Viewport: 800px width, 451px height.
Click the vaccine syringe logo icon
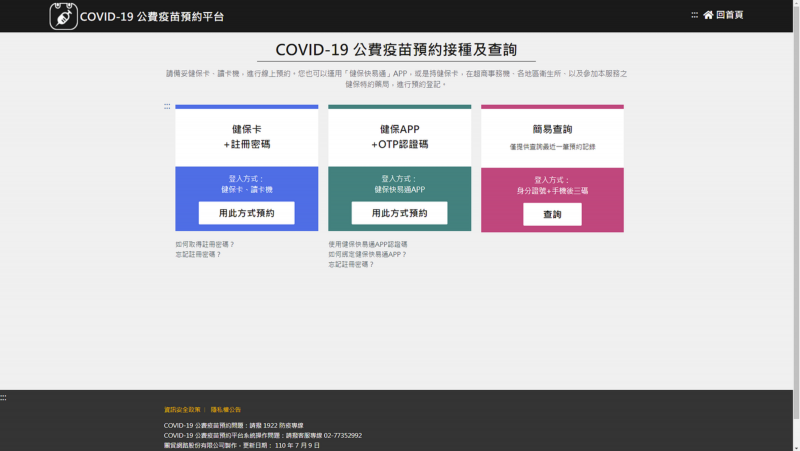click(x=64, y=16)
